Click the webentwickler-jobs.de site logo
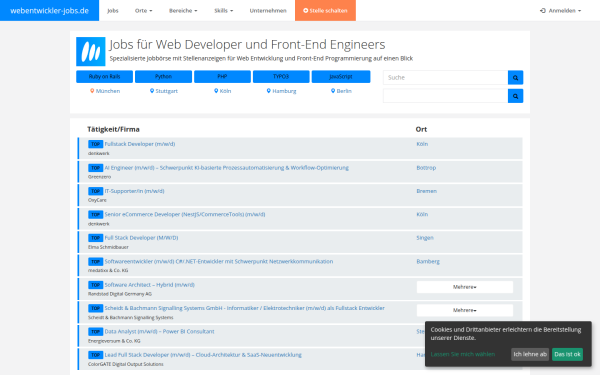The image size is (600, 375). pyautogui.click(x=49, y=11)
